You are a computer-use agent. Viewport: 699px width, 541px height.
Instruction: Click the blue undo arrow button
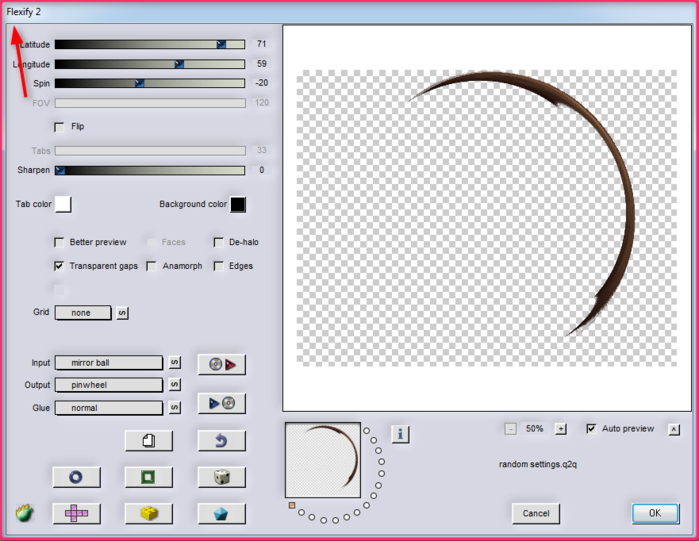222,441
